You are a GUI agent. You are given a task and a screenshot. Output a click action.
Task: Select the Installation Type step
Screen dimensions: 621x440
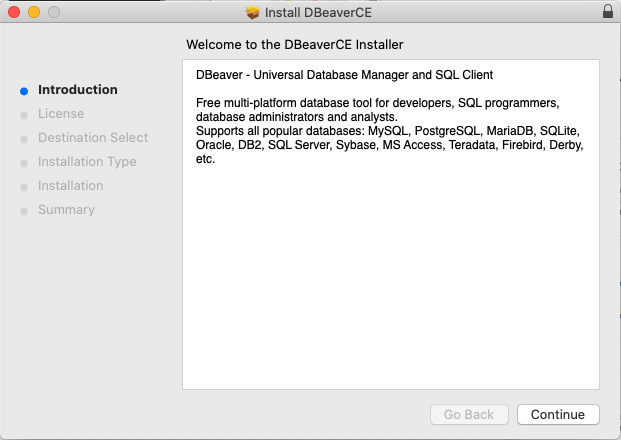(87, 162)
